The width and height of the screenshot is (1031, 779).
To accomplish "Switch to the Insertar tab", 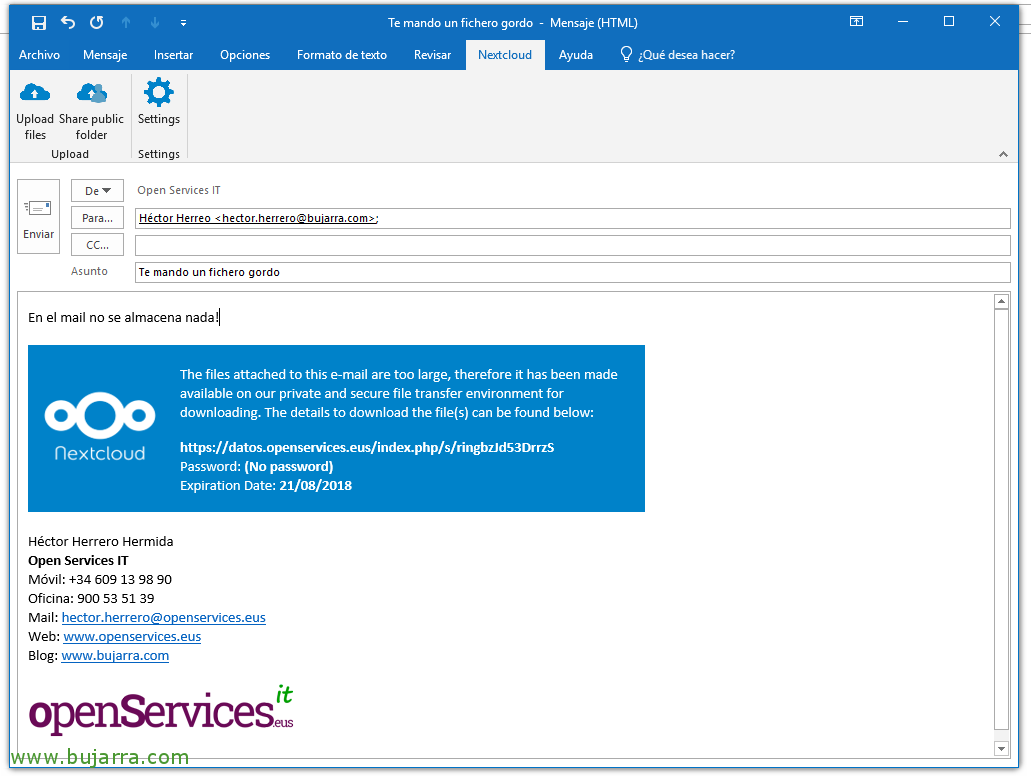I will pyautogui.click(x=174, y=55).
